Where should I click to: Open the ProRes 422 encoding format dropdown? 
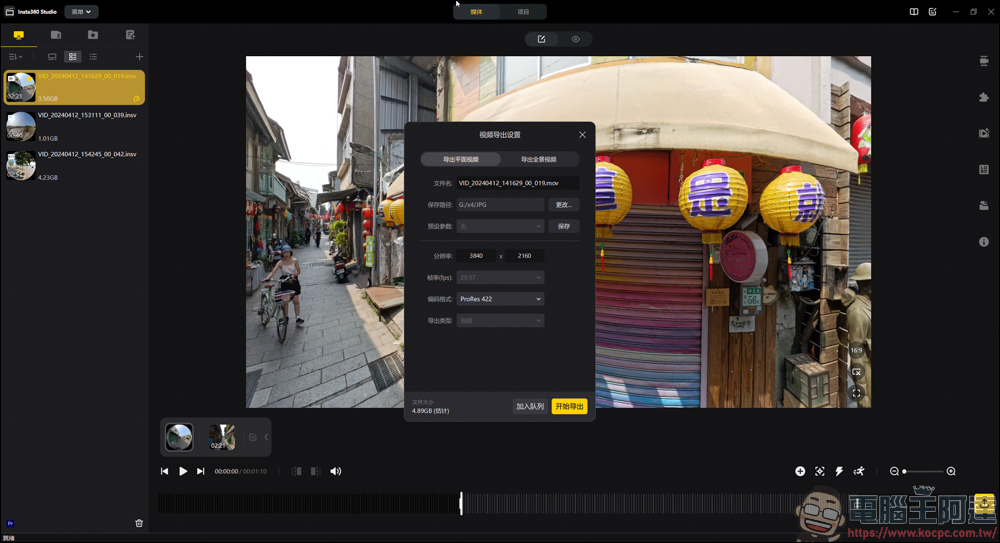coord(500,299)
